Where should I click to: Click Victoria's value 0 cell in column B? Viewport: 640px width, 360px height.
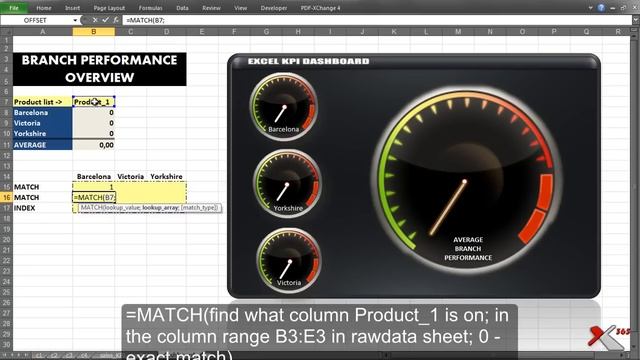tap(93, 123)
